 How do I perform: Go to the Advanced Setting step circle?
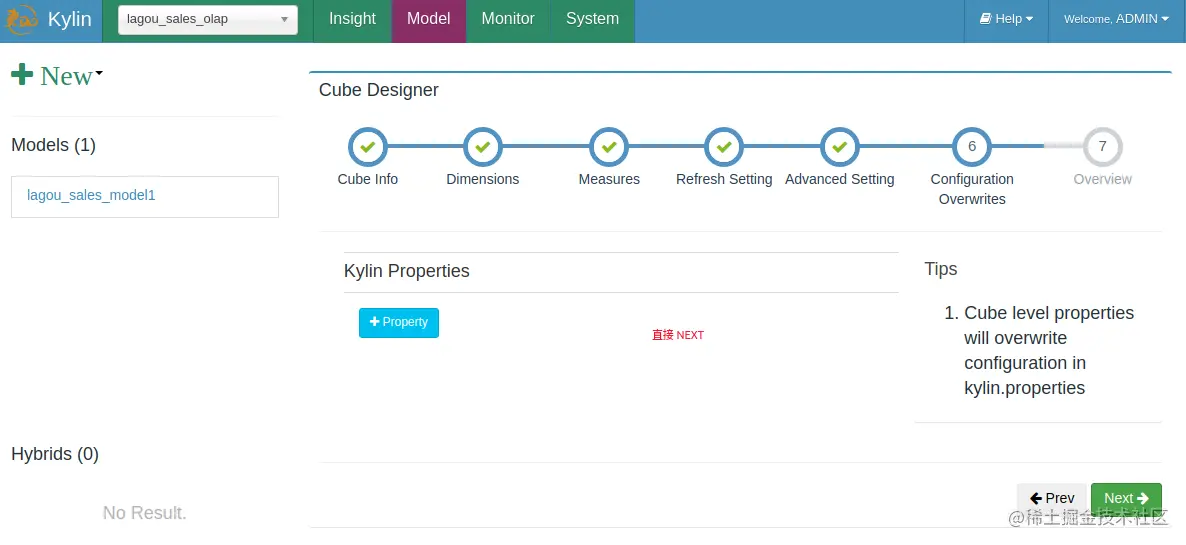[x=840, y=147]
